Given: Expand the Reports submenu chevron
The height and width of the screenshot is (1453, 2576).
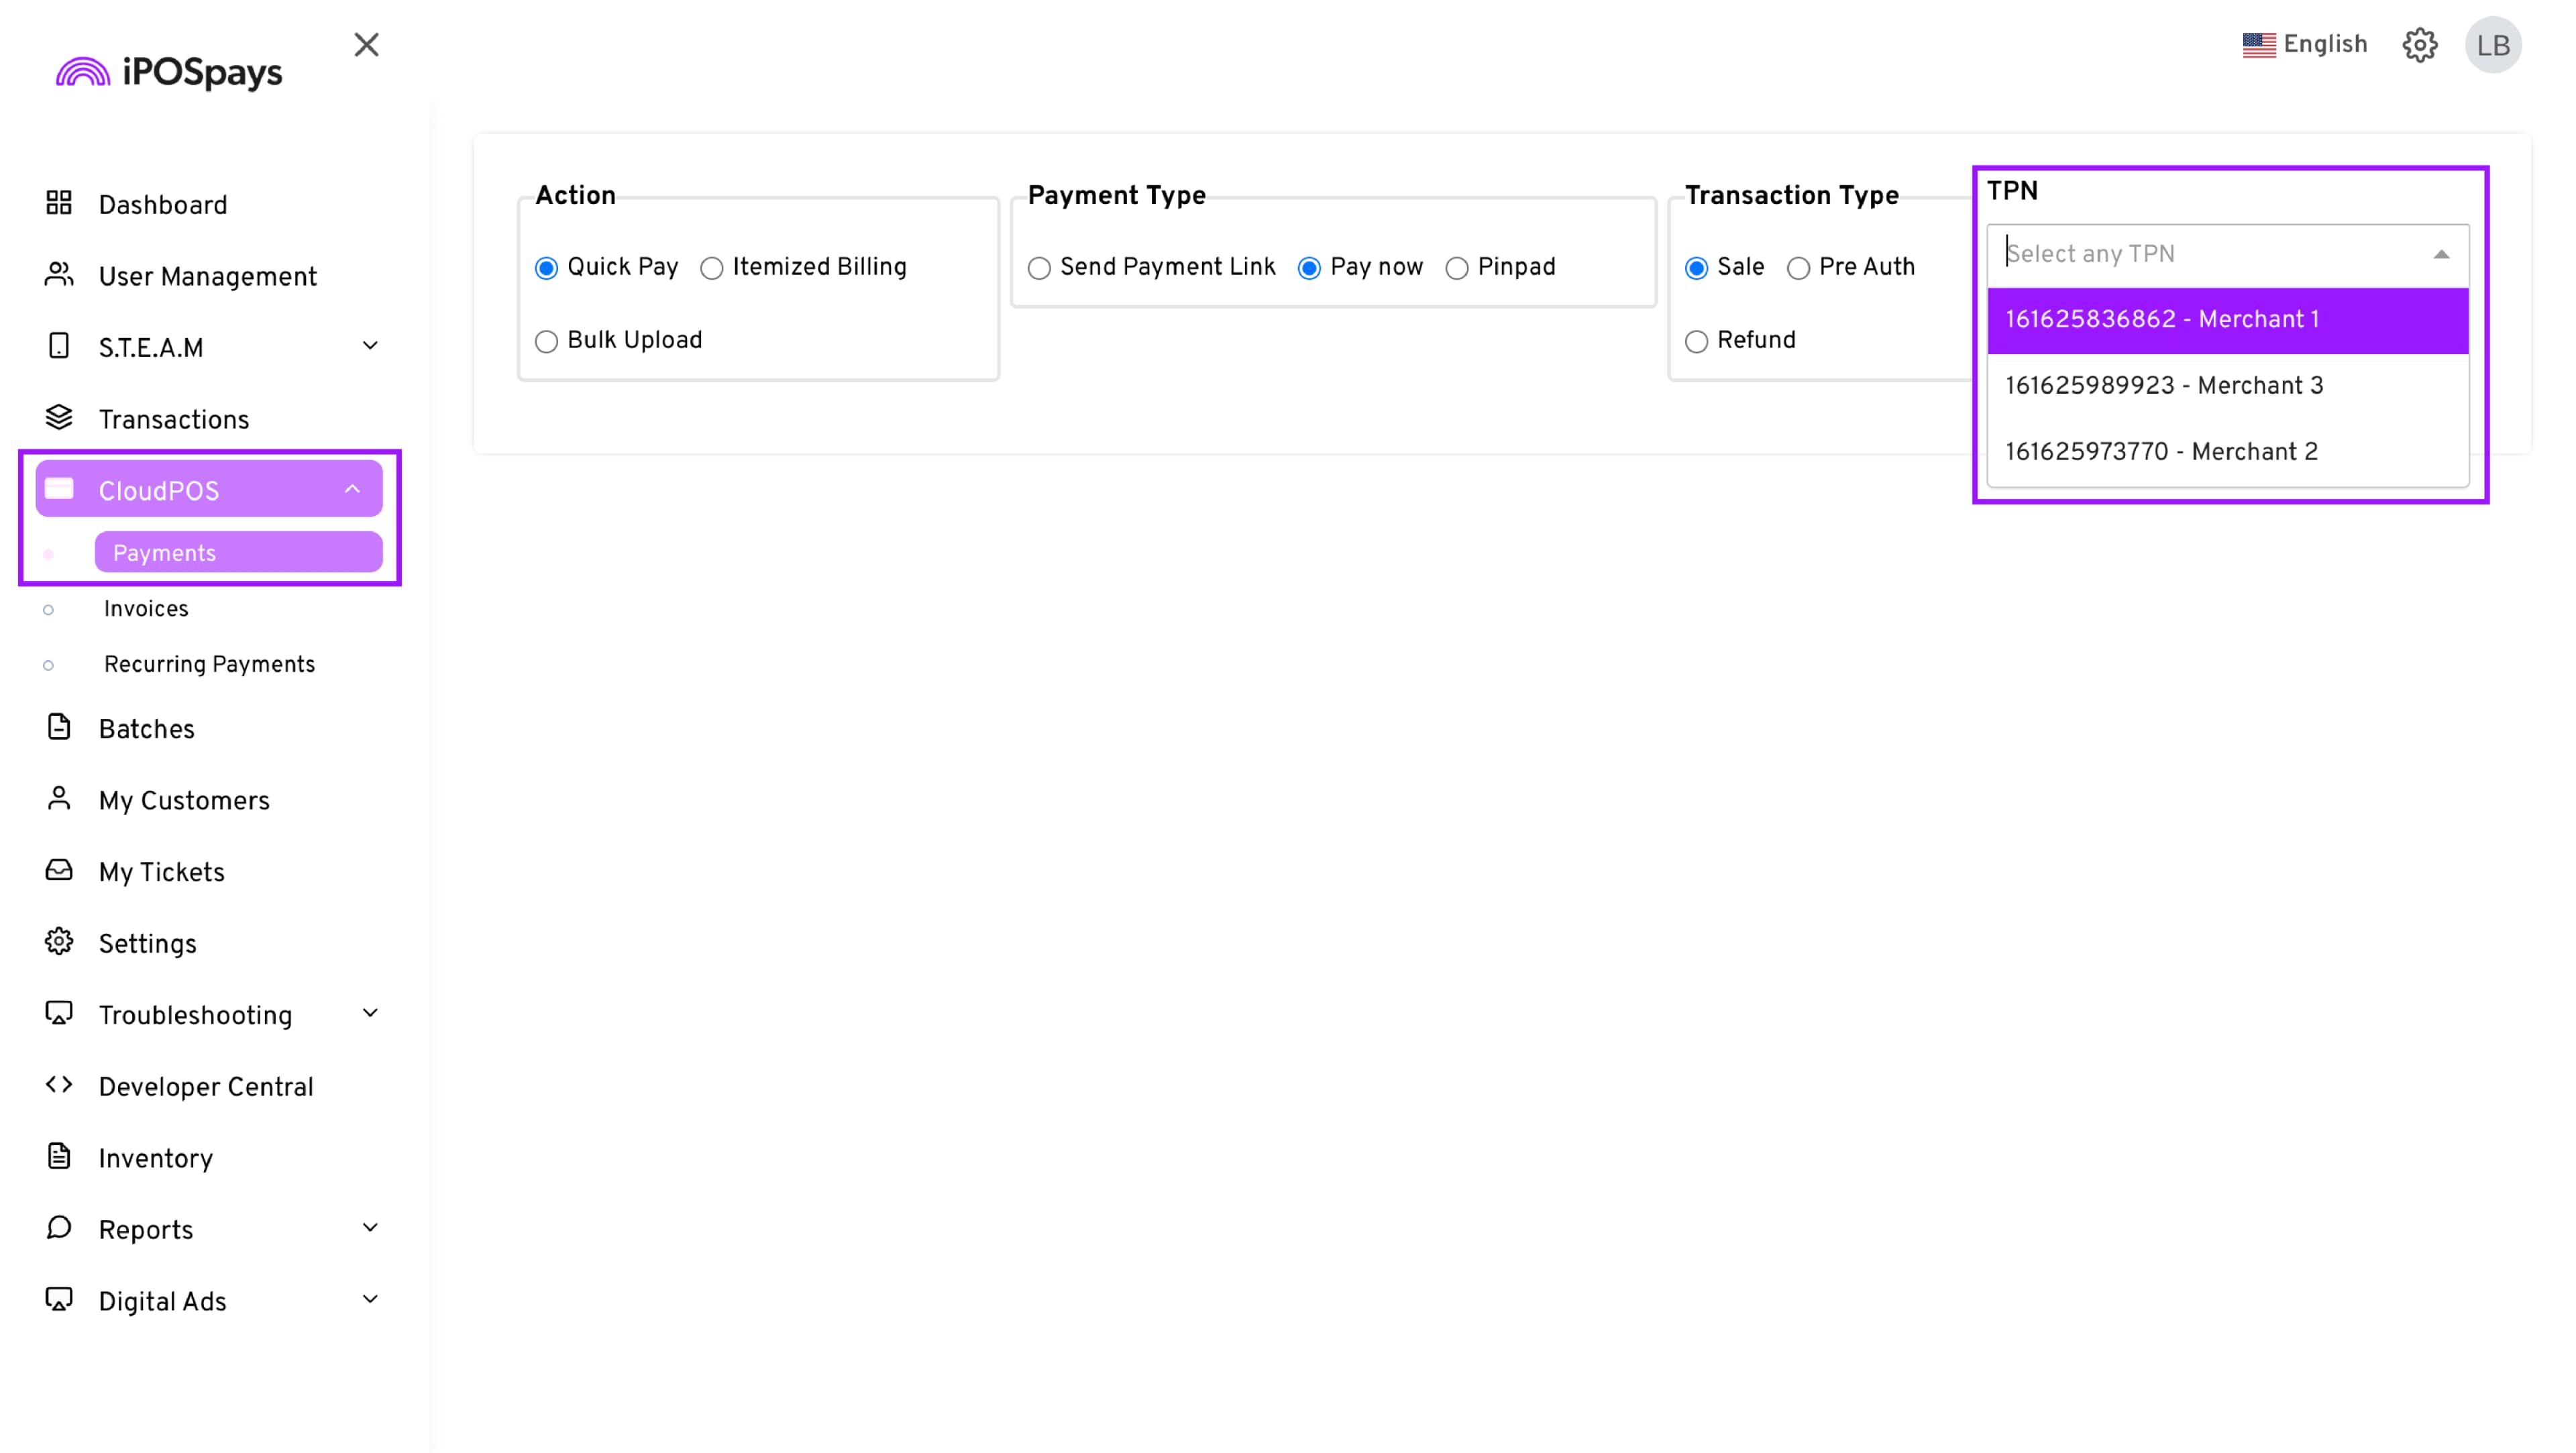Looking at the screenshot, I should [370, 1228].
